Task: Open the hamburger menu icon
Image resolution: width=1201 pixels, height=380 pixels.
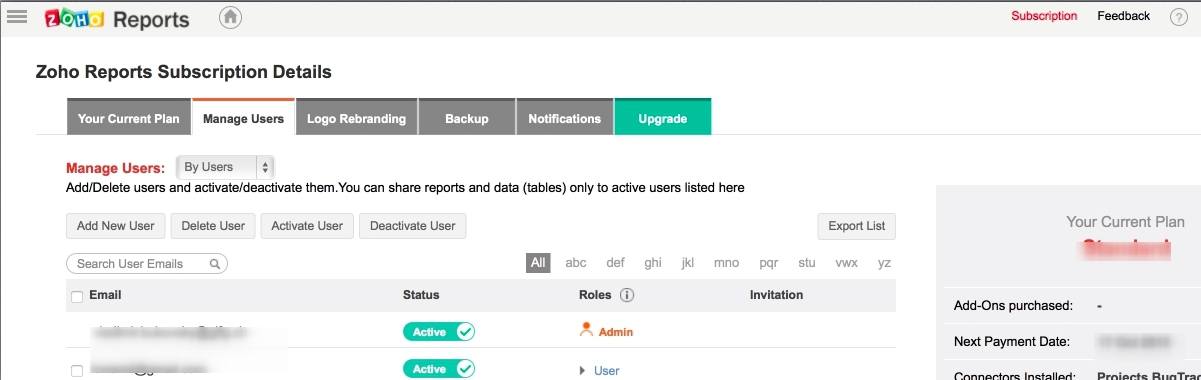Action: pos(16,17)
